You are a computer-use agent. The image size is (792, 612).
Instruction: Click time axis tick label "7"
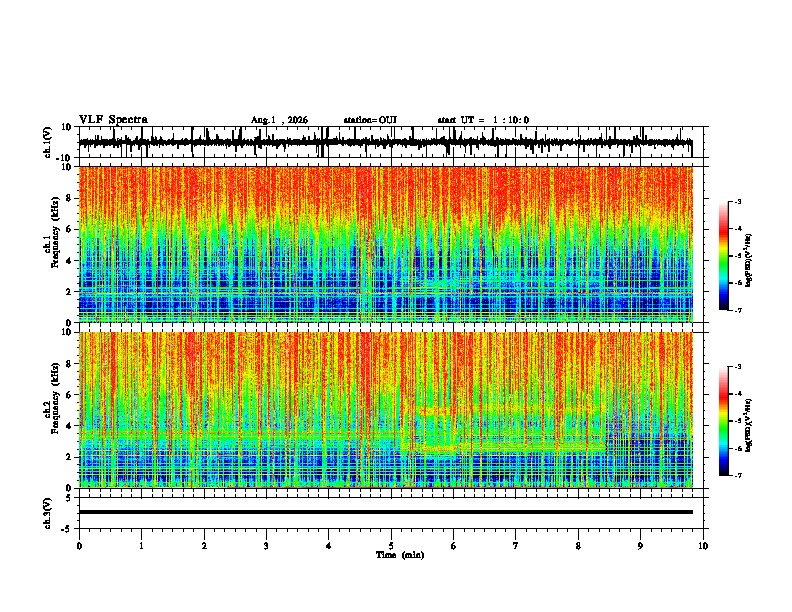(516, 546)
